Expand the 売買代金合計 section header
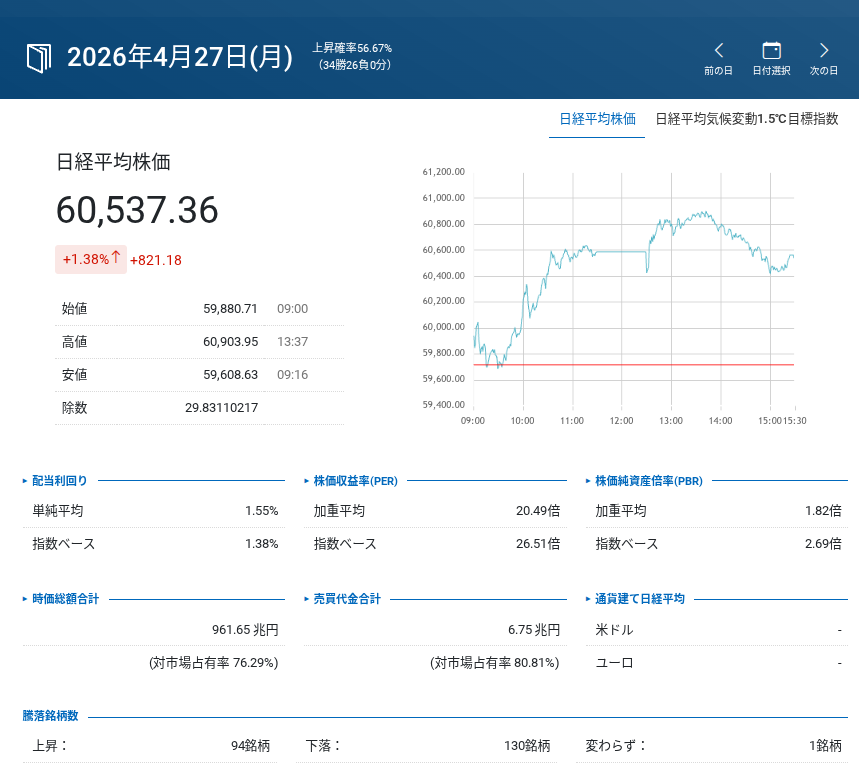Screen dimensions: 859x770 click(347, 599)
